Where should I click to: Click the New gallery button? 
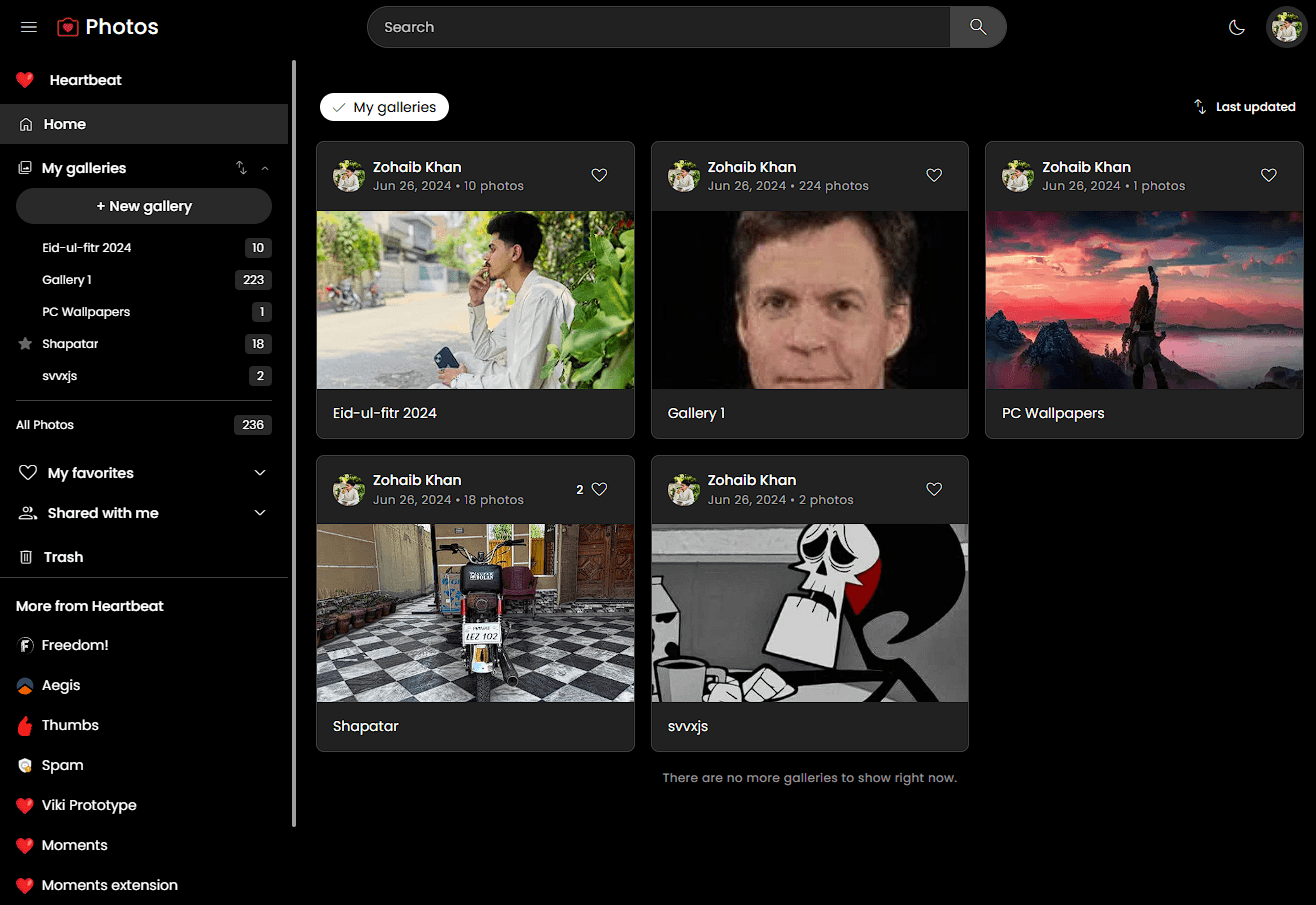pyautogui.click(x=144, y=206)
